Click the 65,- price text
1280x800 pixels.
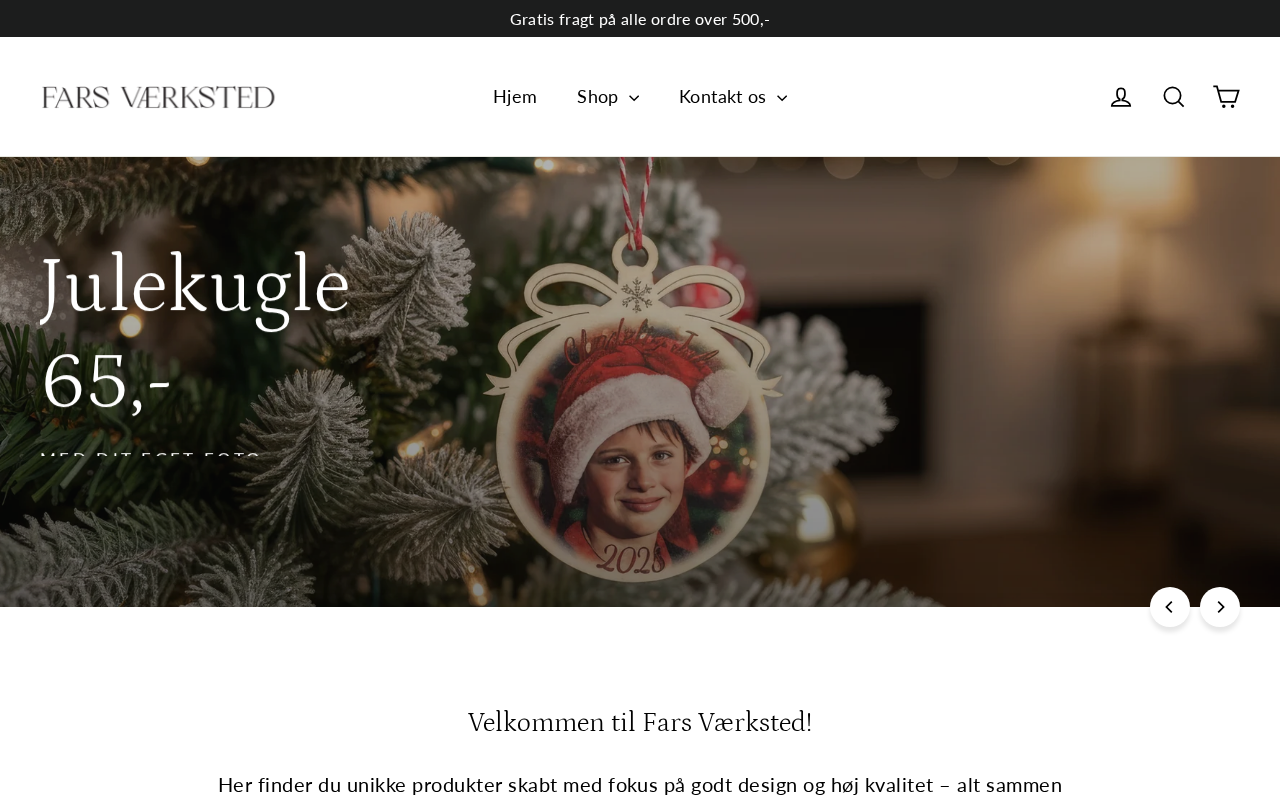coord(106,382)
